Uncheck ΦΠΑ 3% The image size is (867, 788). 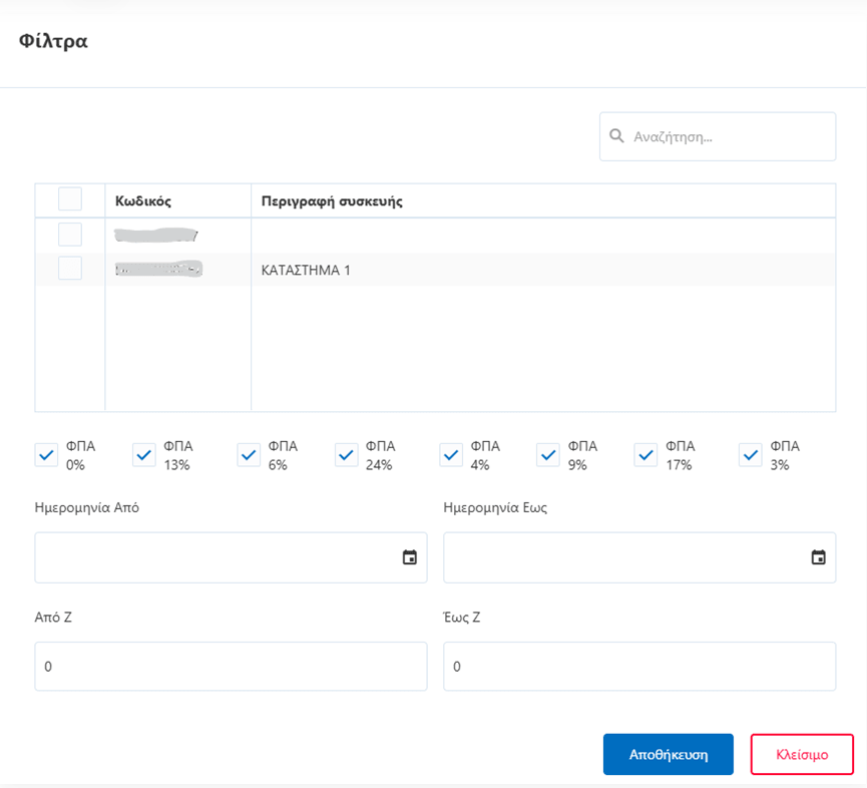(x=751, y=455)
